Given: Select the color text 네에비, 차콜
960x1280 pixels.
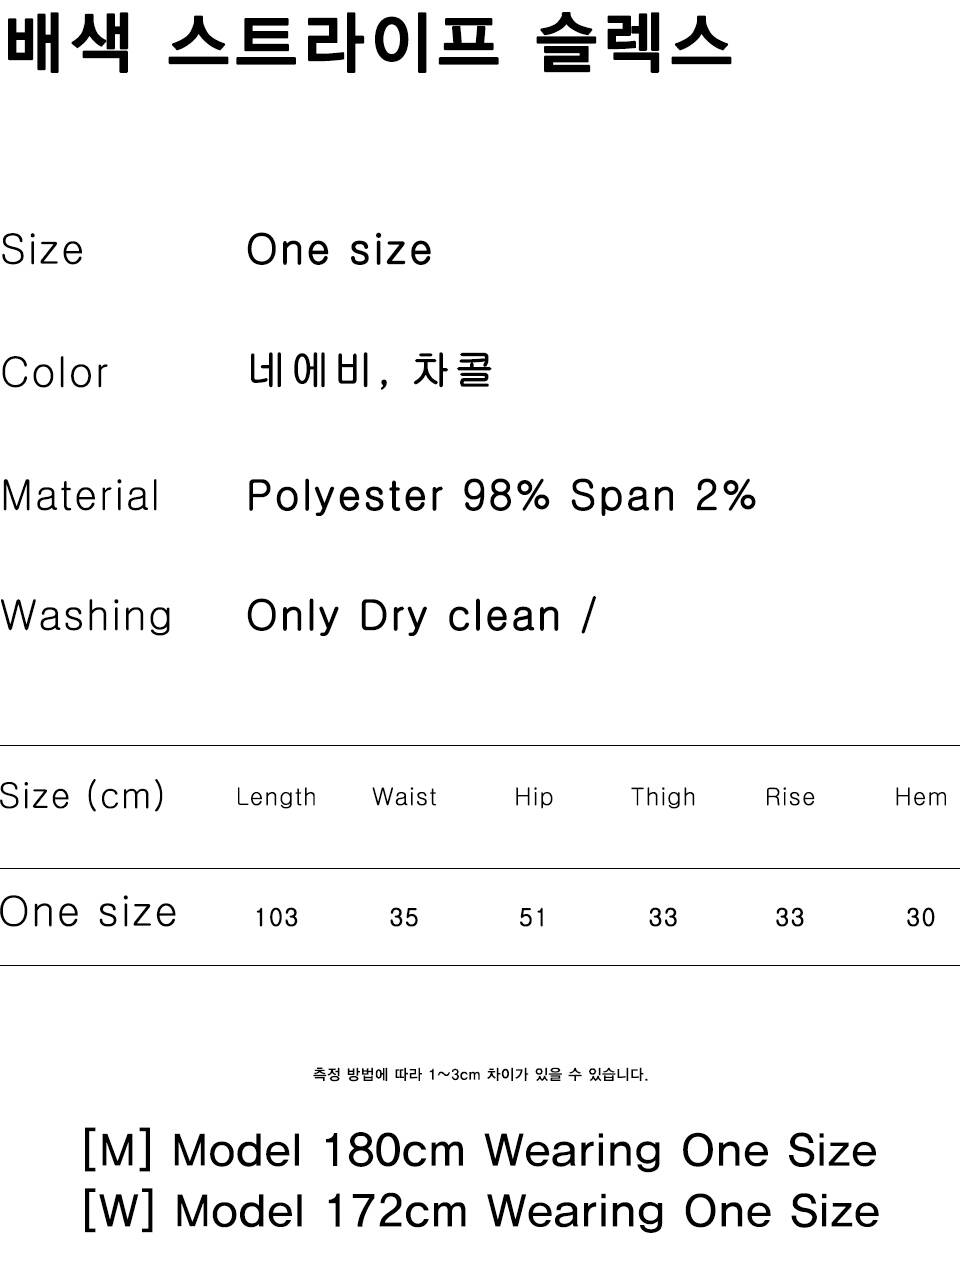Looking at the screenshot, I should (370, 371).
